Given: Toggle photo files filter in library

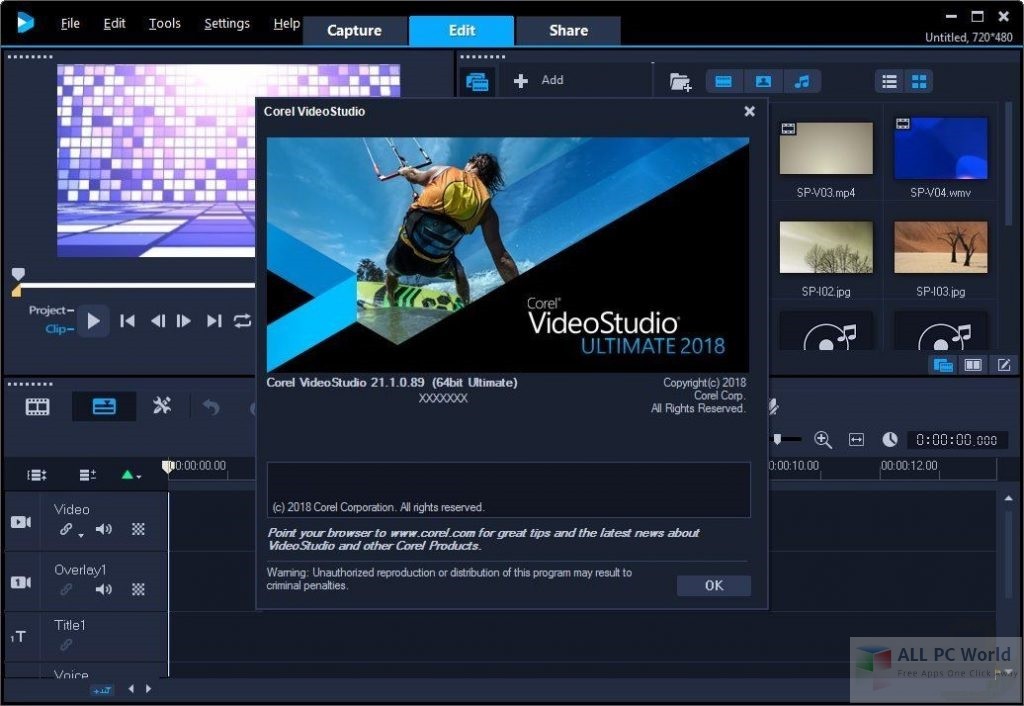Looking at the screenshot, I should [763, 82].
